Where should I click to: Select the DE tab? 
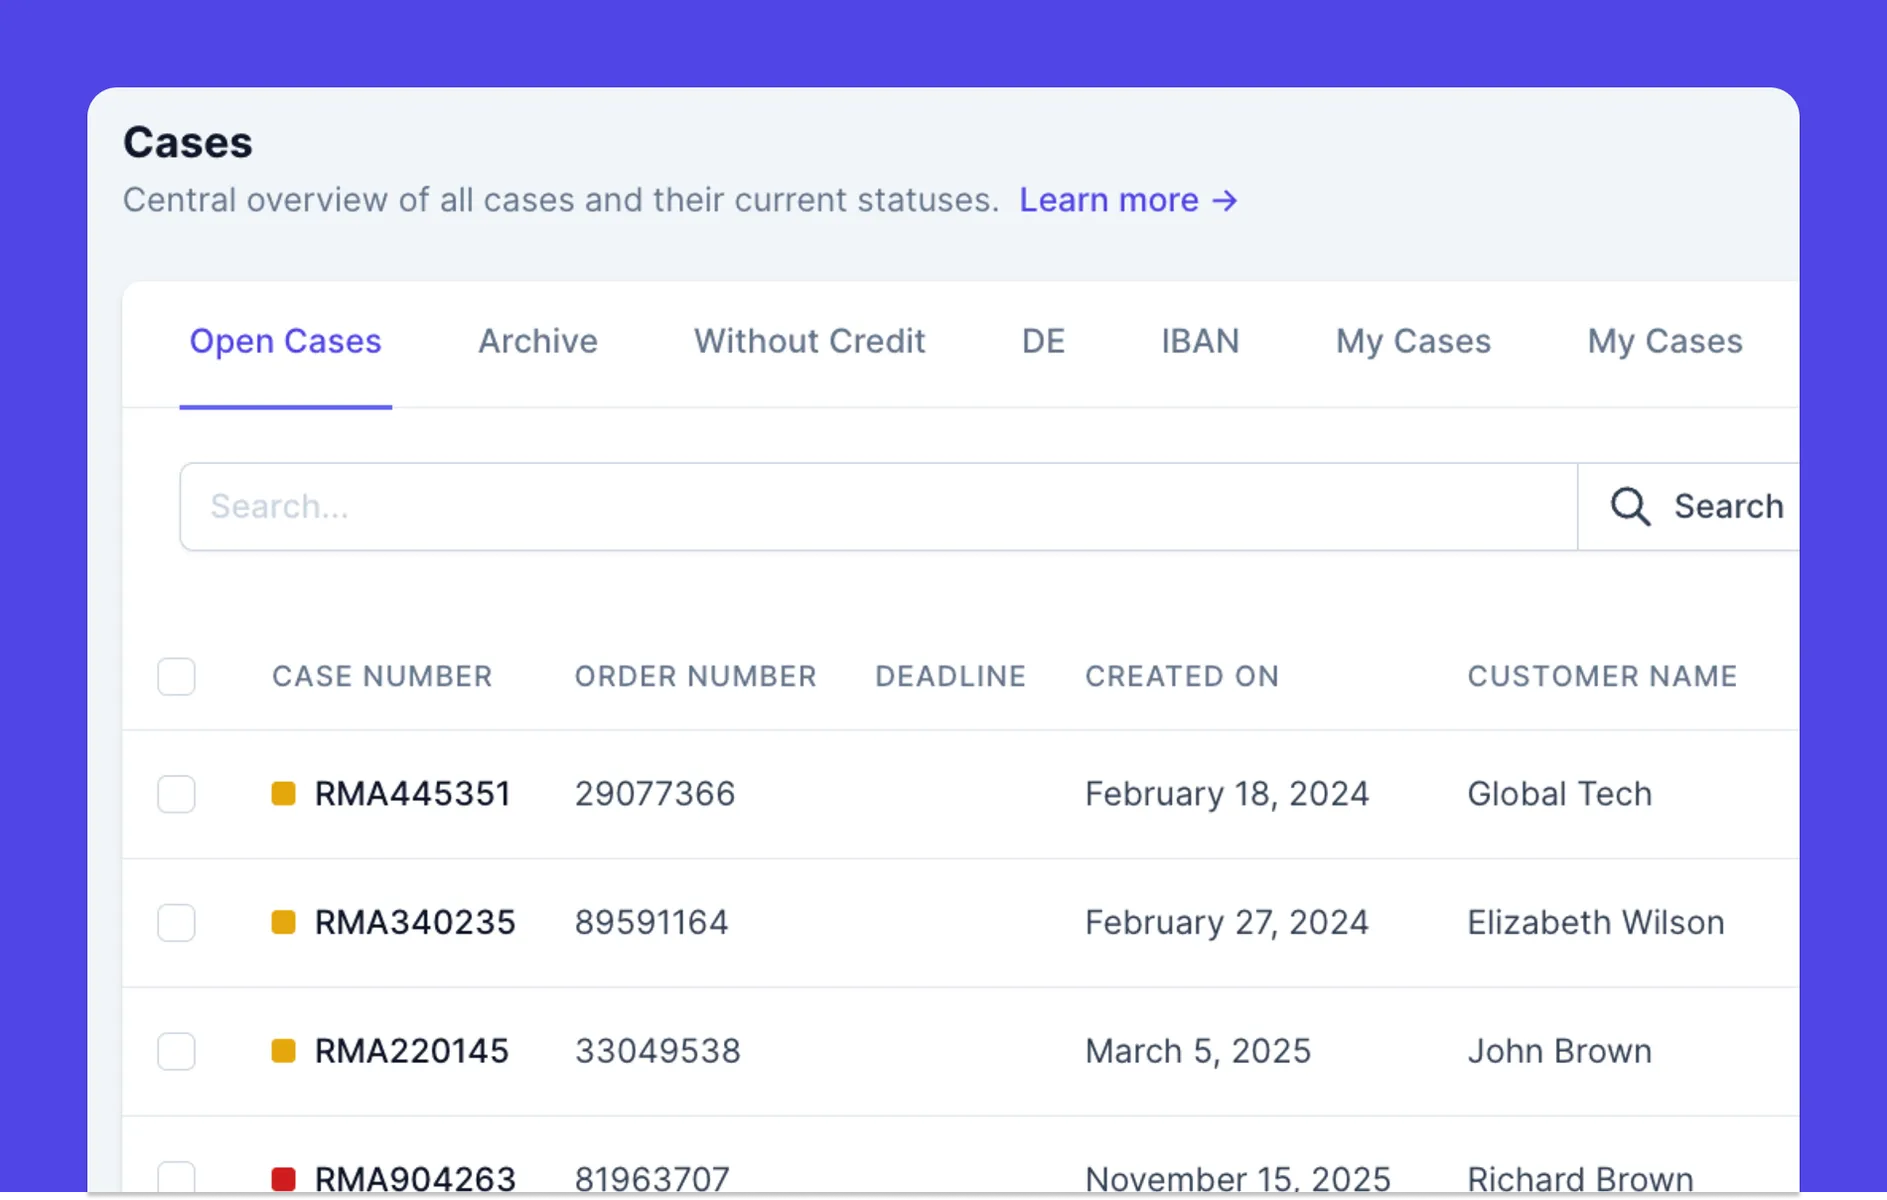point(1043,342)
